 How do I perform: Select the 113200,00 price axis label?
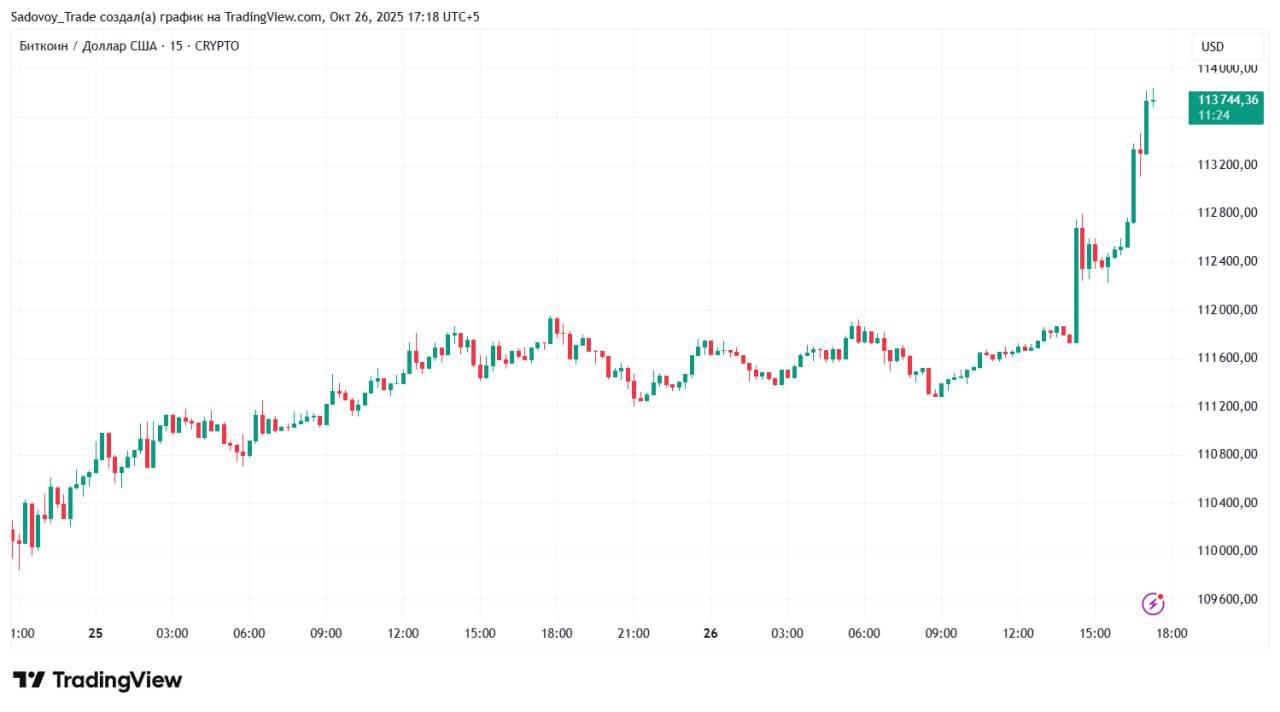pyautogui.click(x=1226, y=165)
